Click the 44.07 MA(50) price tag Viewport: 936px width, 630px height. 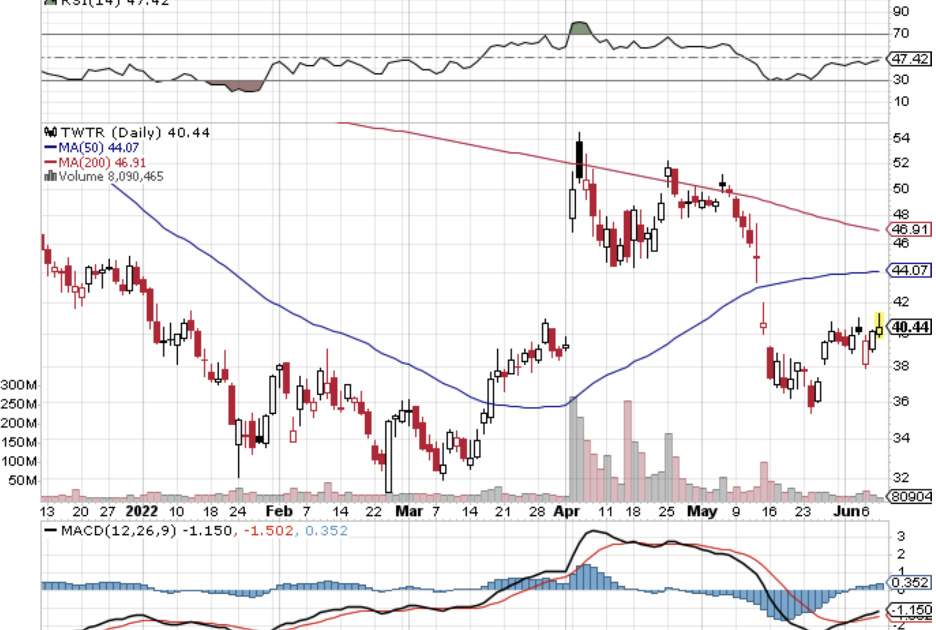click(908, 270)
